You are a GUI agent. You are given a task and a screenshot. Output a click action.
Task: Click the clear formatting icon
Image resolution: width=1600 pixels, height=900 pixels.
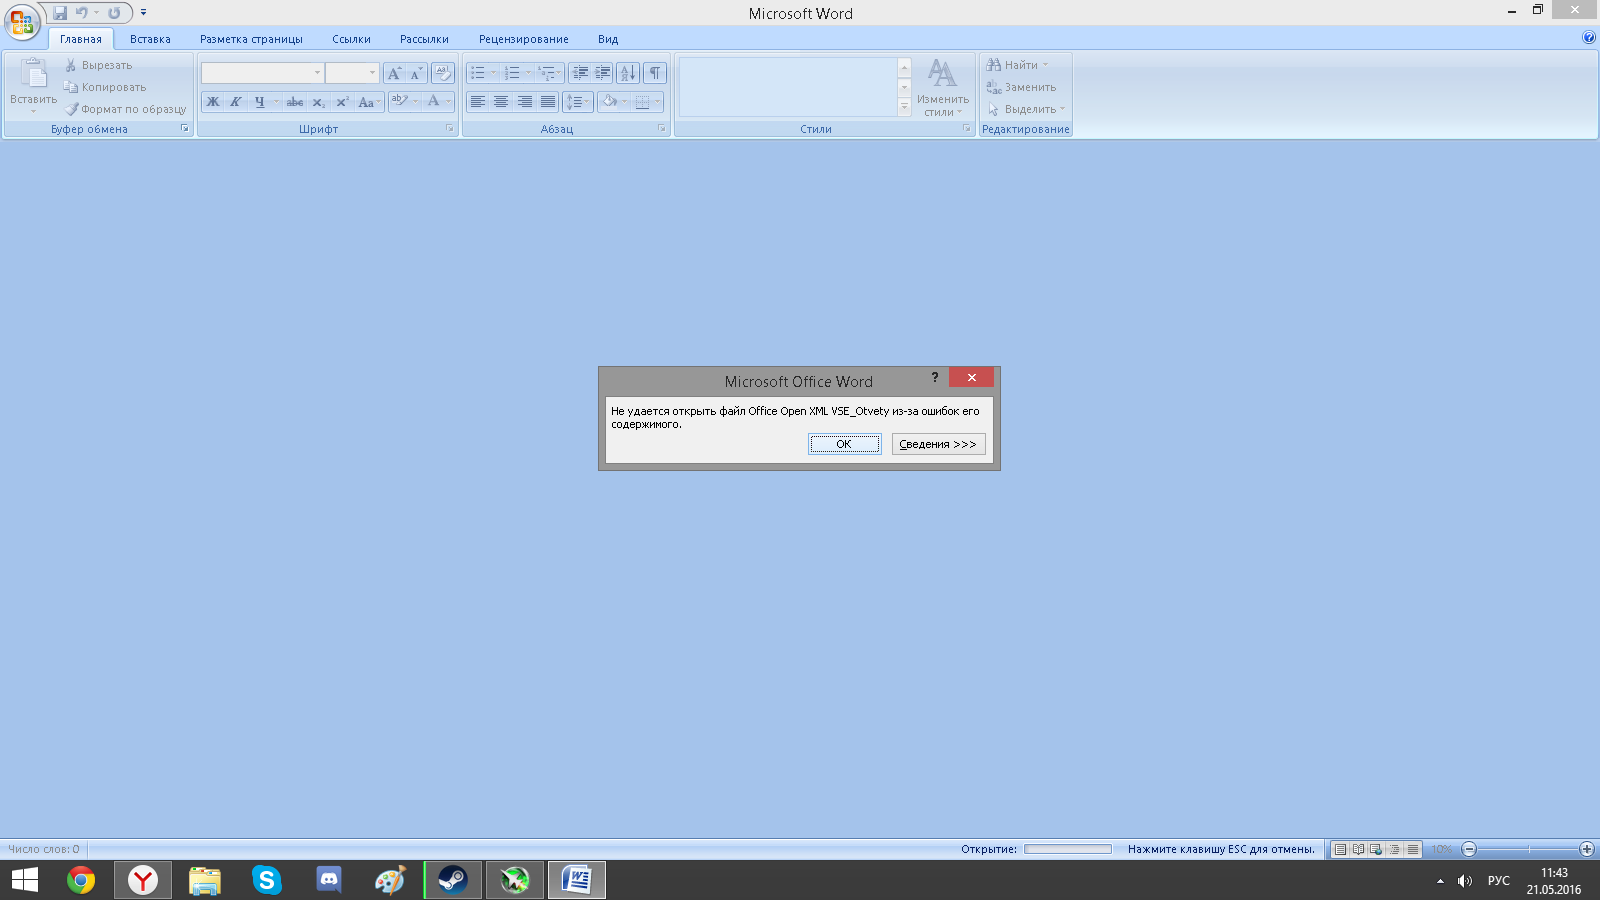[x=443, y=73]
